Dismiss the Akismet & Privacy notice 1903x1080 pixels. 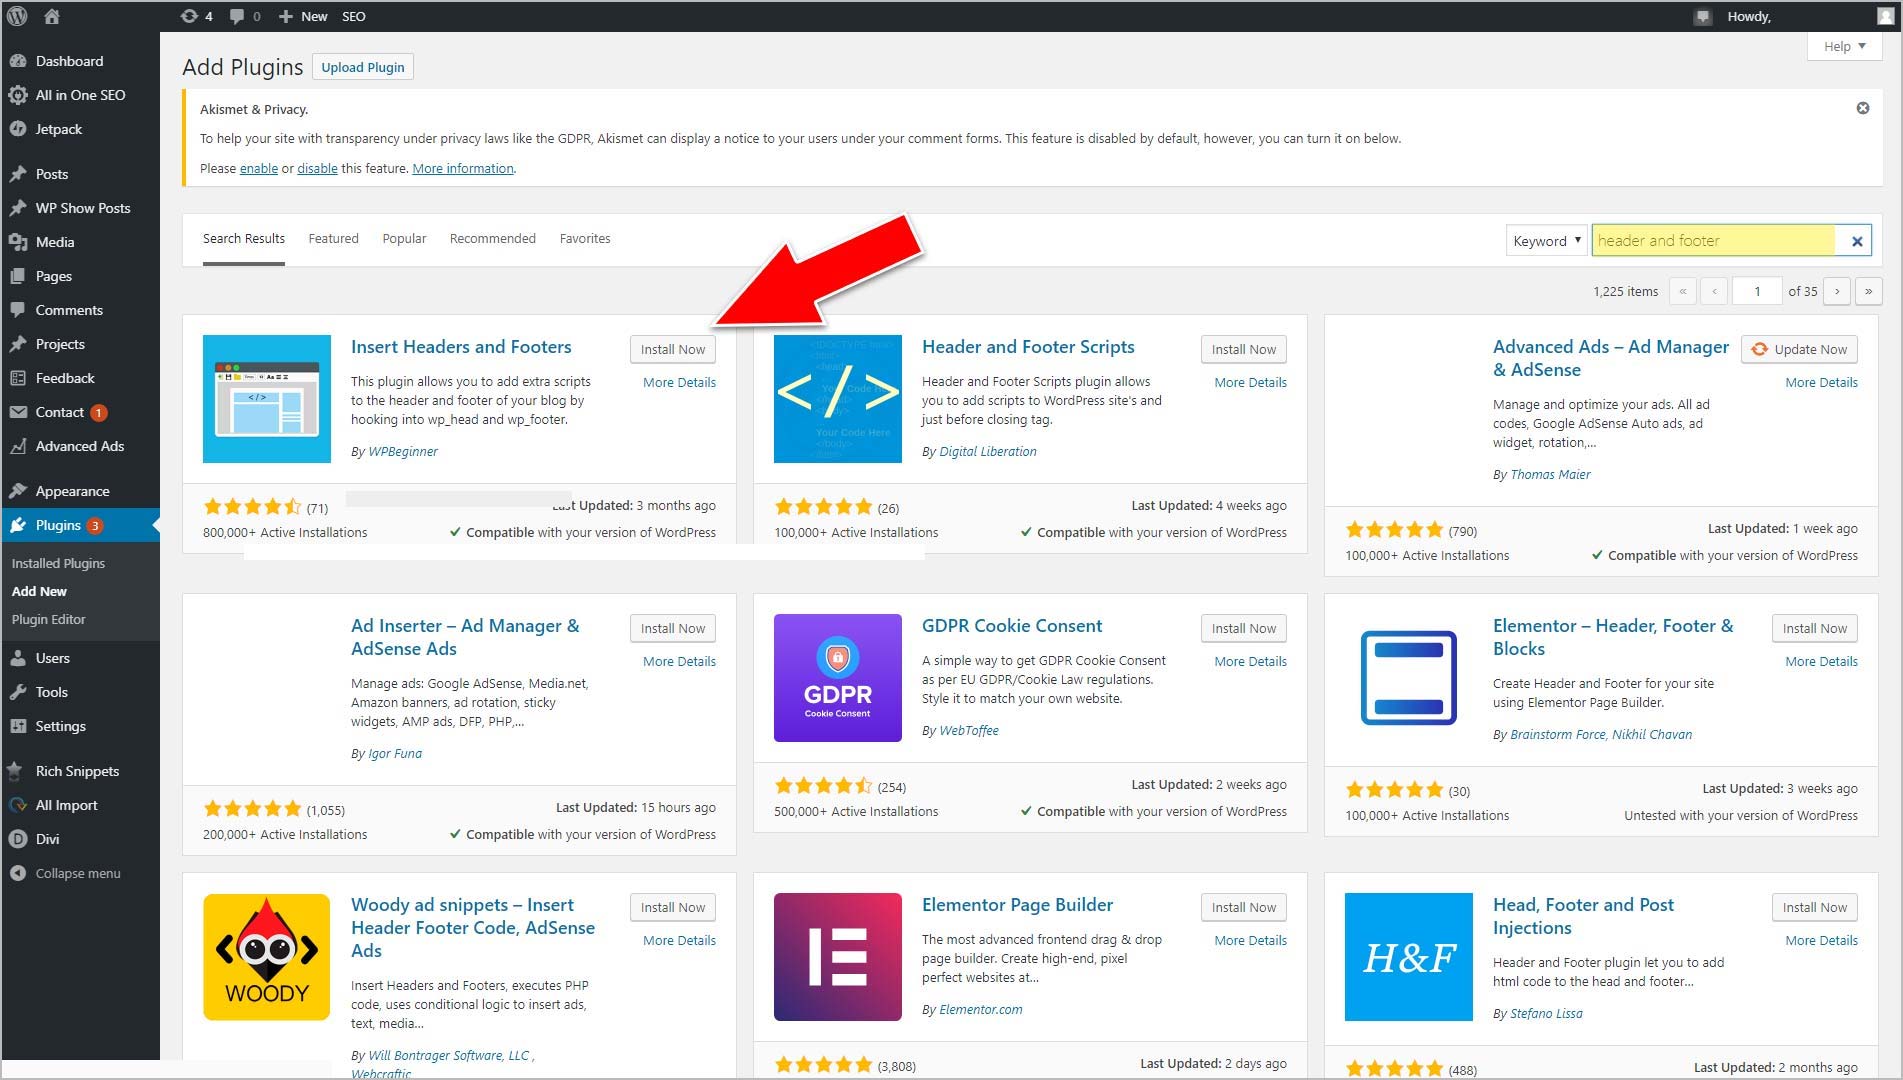[1863, 108]
